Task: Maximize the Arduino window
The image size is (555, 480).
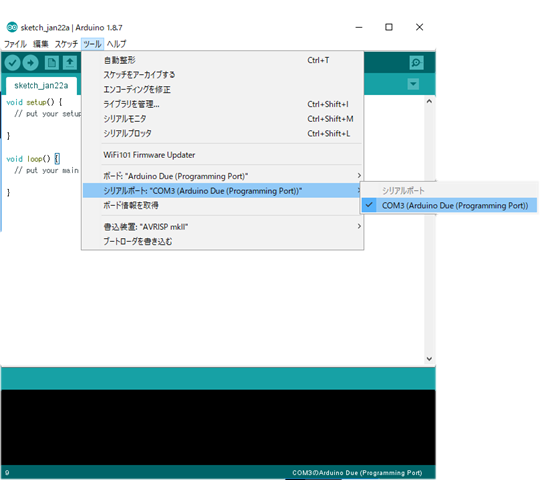Action: (389, 27)
